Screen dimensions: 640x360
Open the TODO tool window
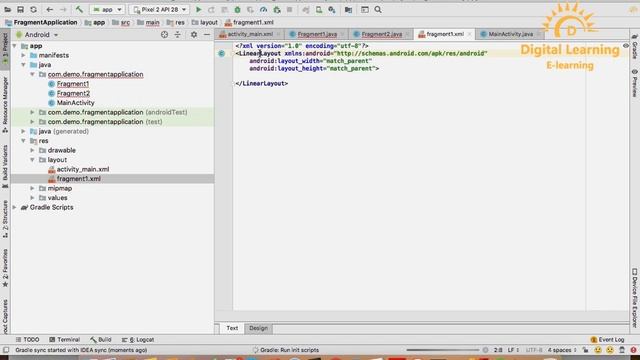click(27, 340)
